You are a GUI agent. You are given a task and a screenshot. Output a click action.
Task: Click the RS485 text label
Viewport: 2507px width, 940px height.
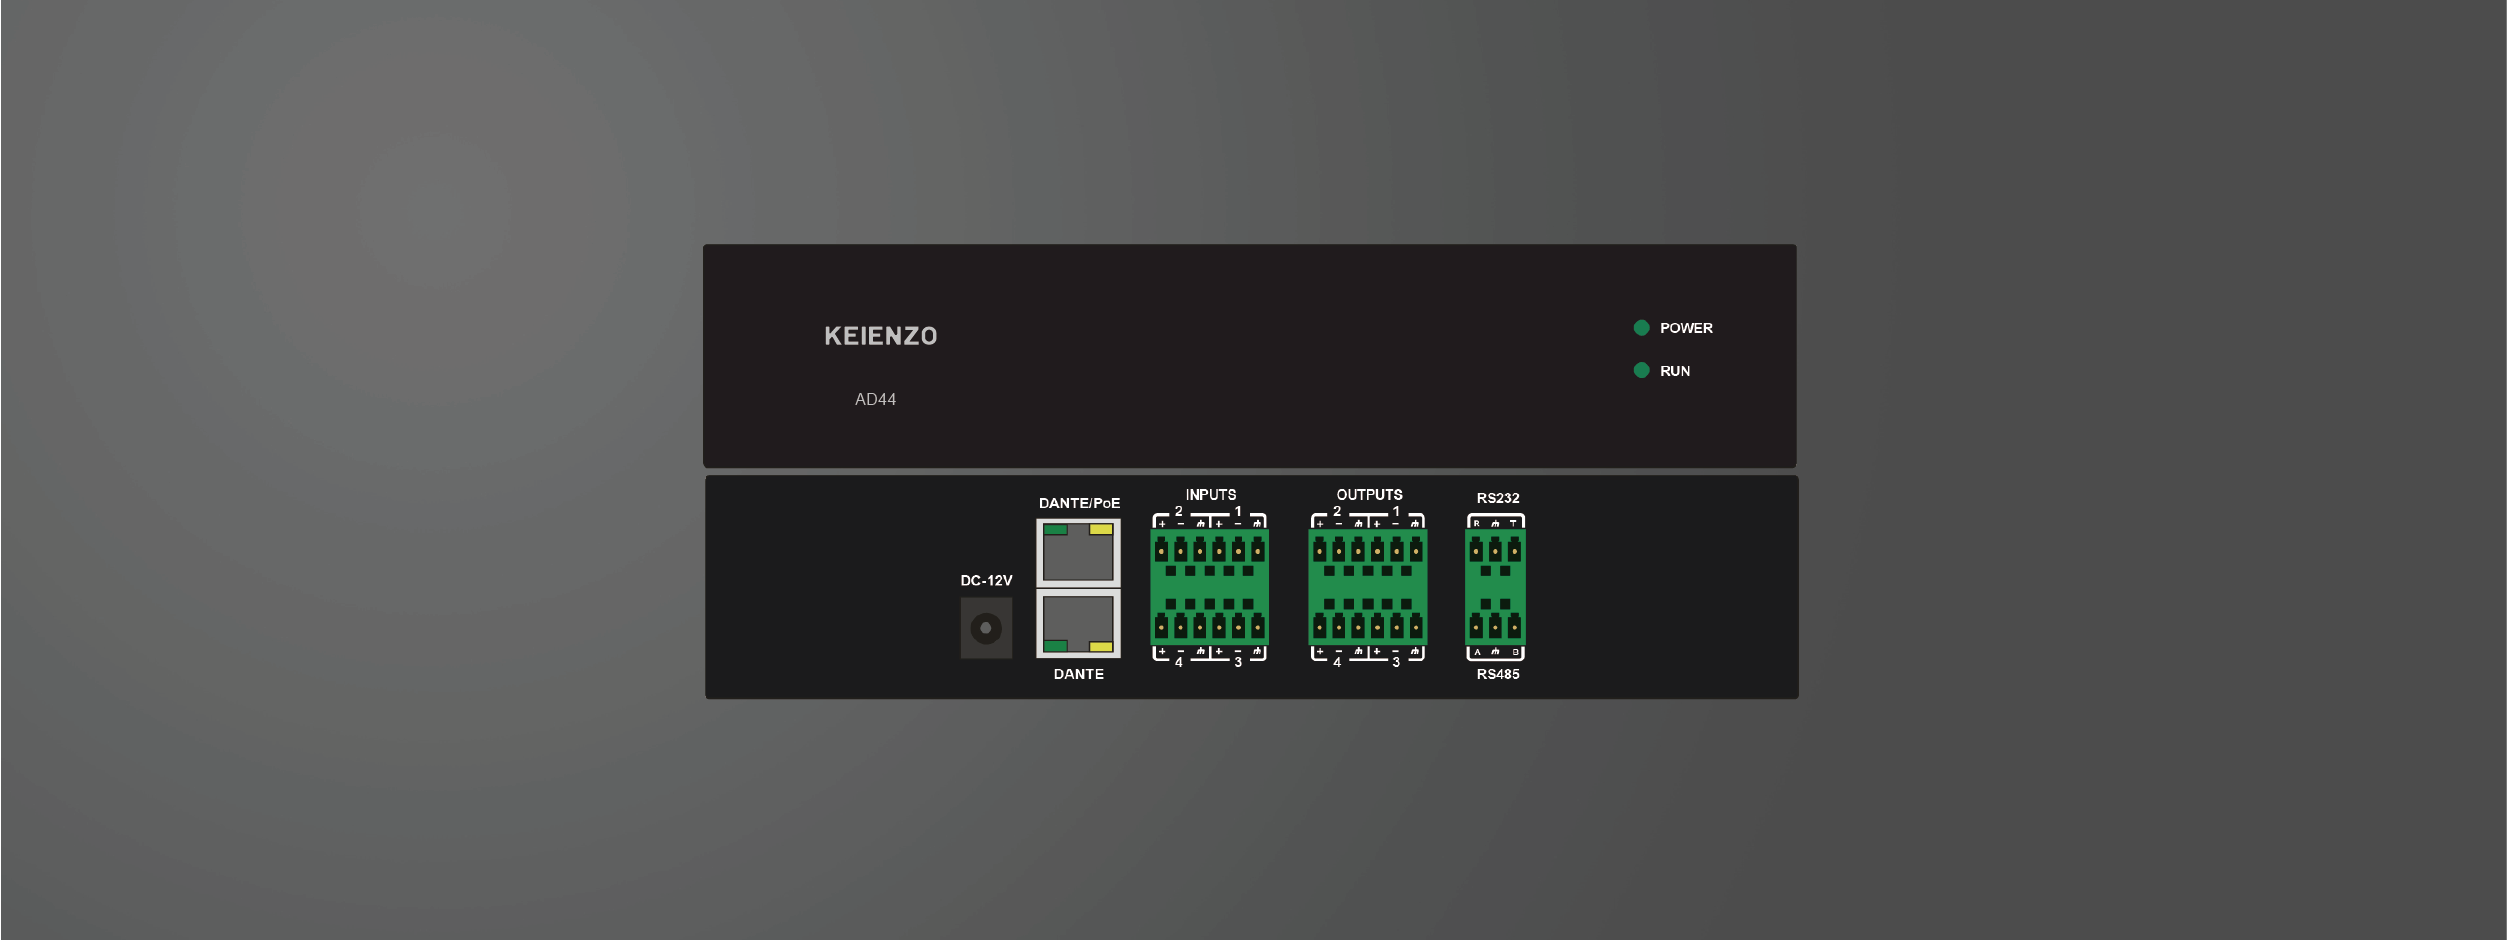click(x=1497, y=674)
